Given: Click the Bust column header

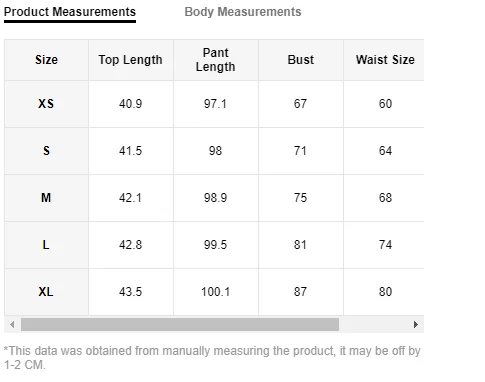Looking at the screenshot, I should point(301,60).
